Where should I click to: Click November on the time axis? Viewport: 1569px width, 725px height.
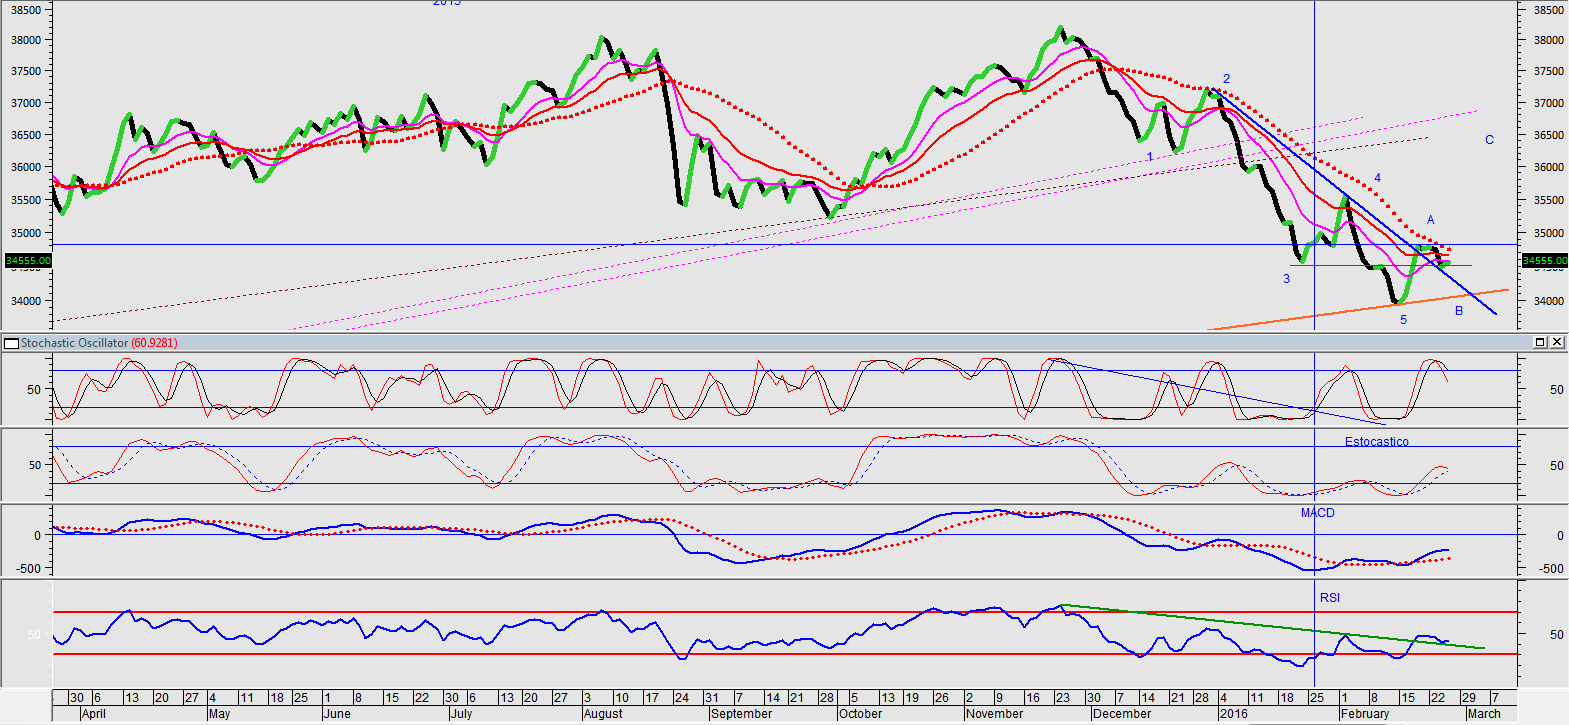(x=995, y=714)
